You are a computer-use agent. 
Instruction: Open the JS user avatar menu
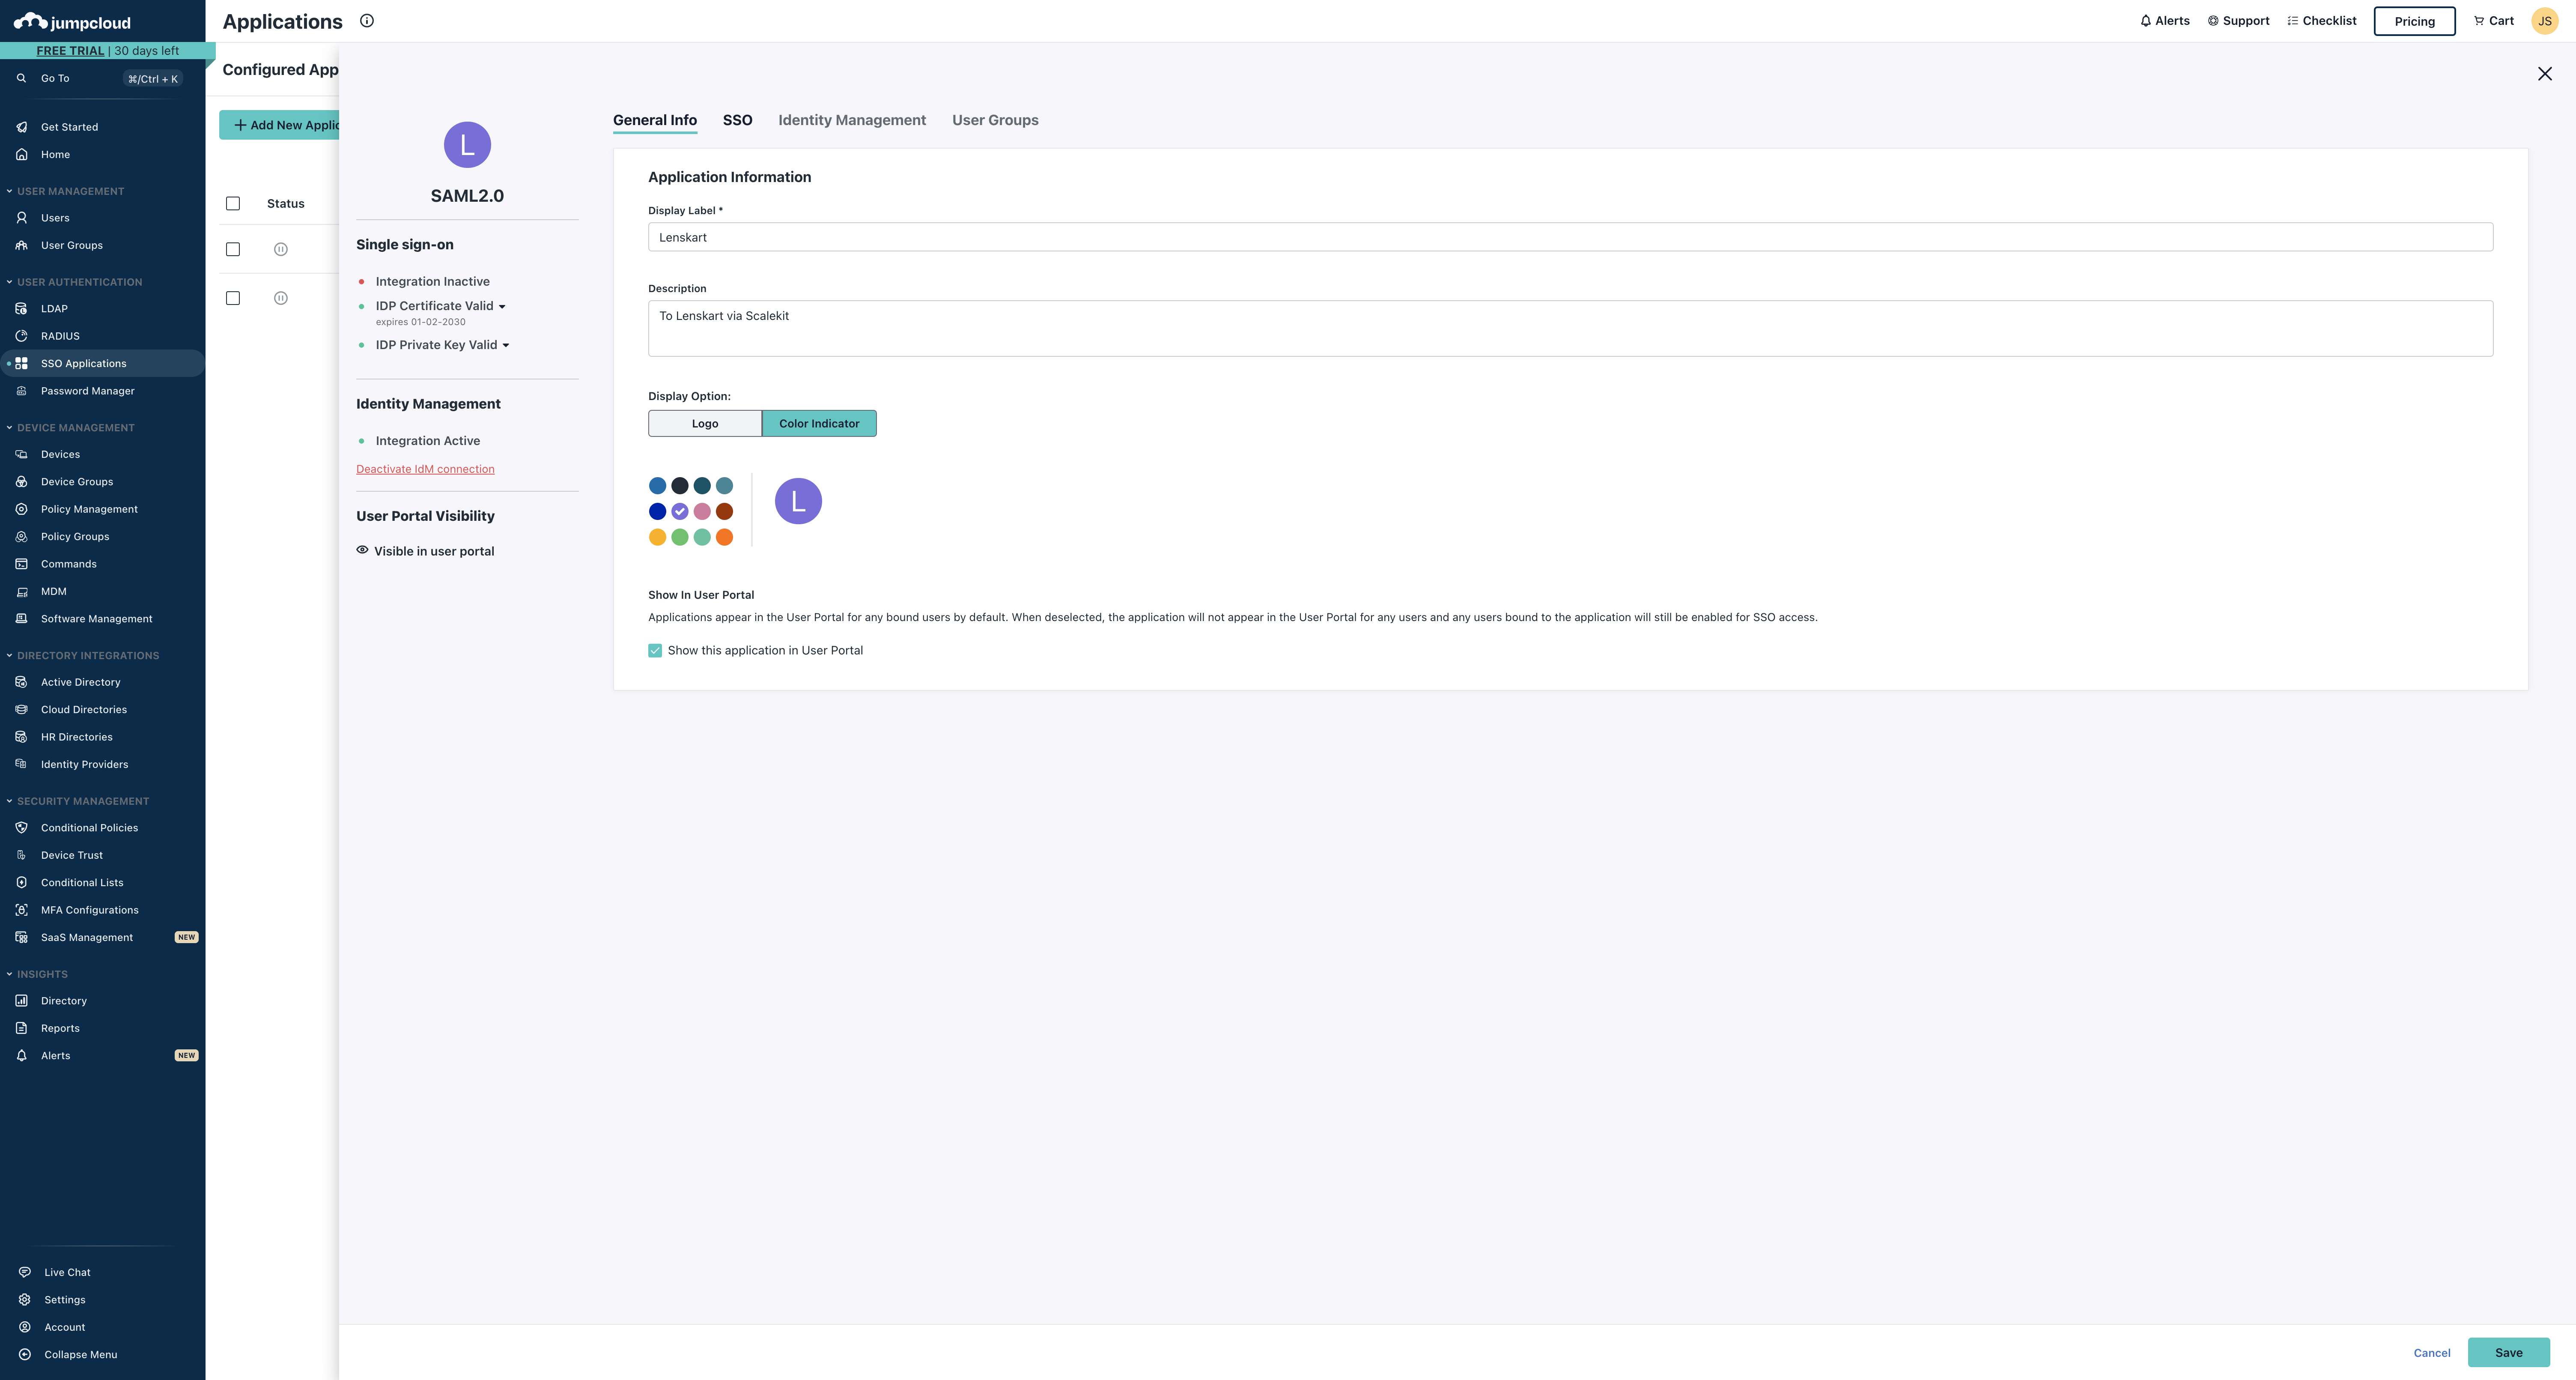point(2545,21)
